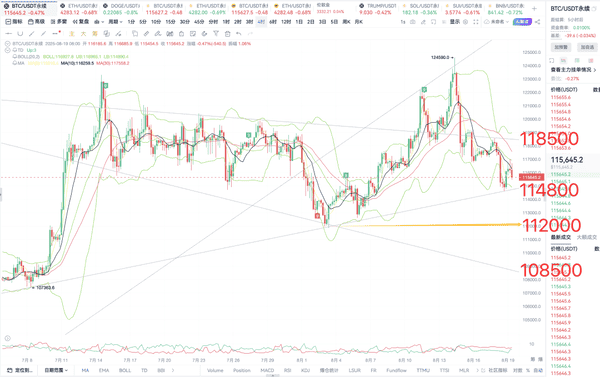
Task: Click the 加自选 button
Action: (x=587, y=47)
